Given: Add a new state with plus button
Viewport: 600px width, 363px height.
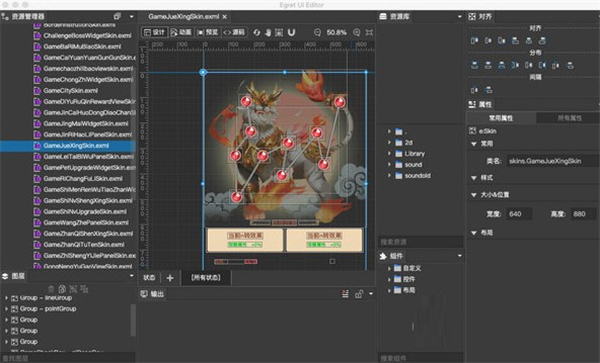Looking at the screenshot, I should [170, 278].
